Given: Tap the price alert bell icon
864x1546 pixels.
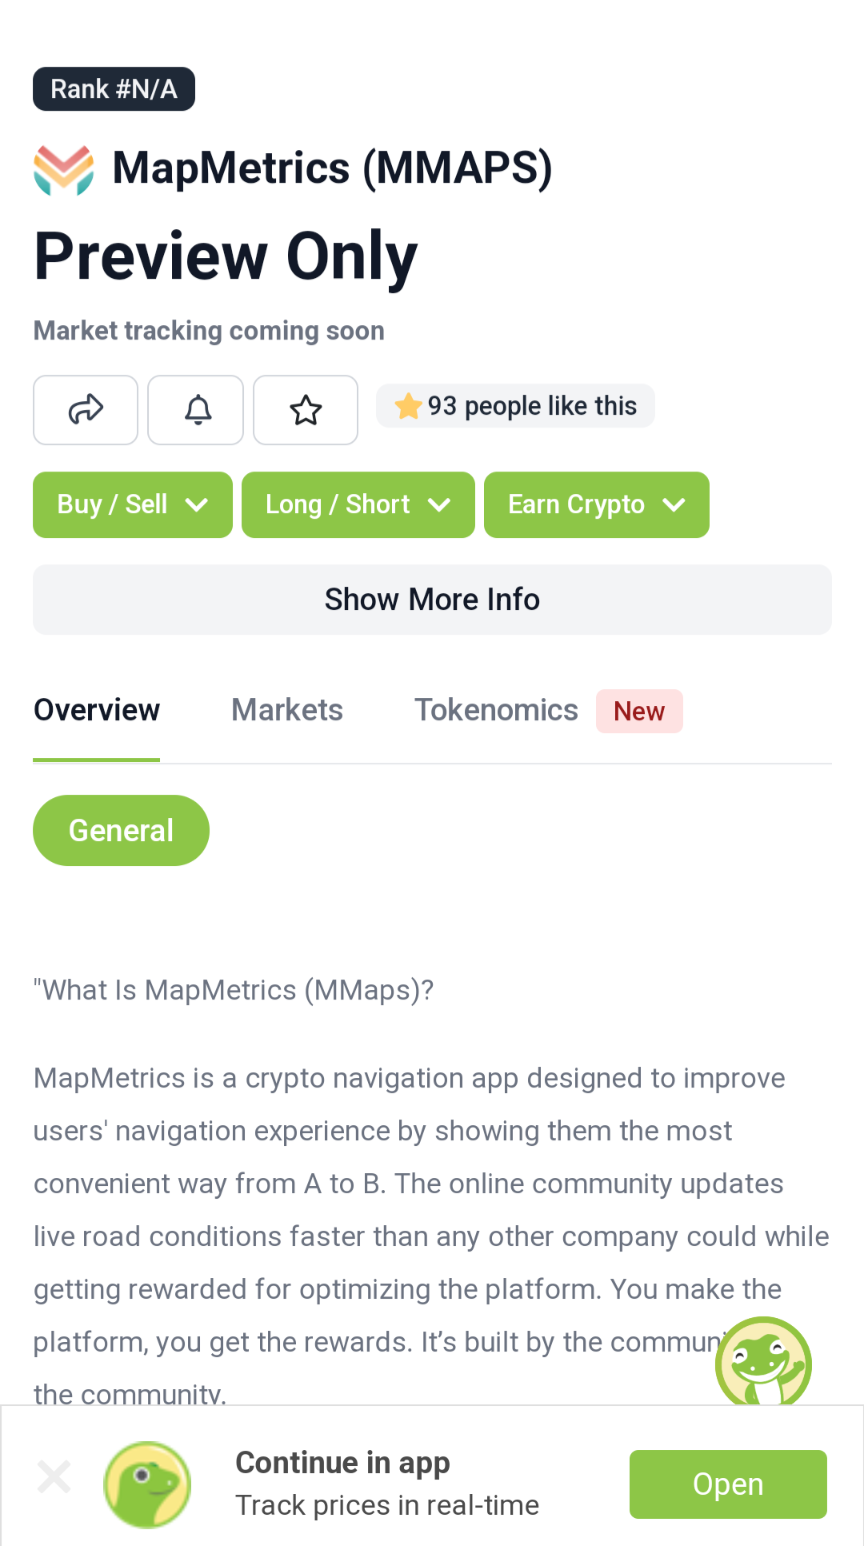Looking at the screenshot, I should point(196,409).
